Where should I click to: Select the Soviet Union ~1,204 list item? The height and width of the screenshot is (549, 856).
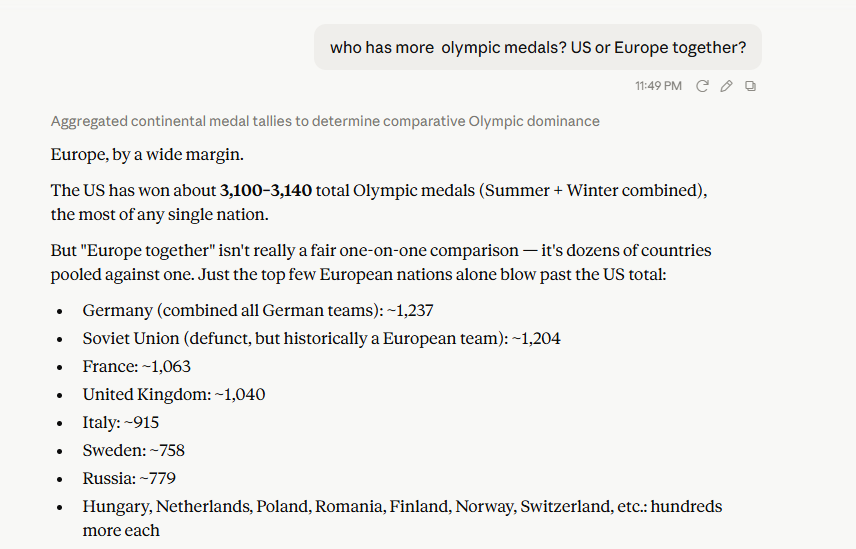coord(322,338)
